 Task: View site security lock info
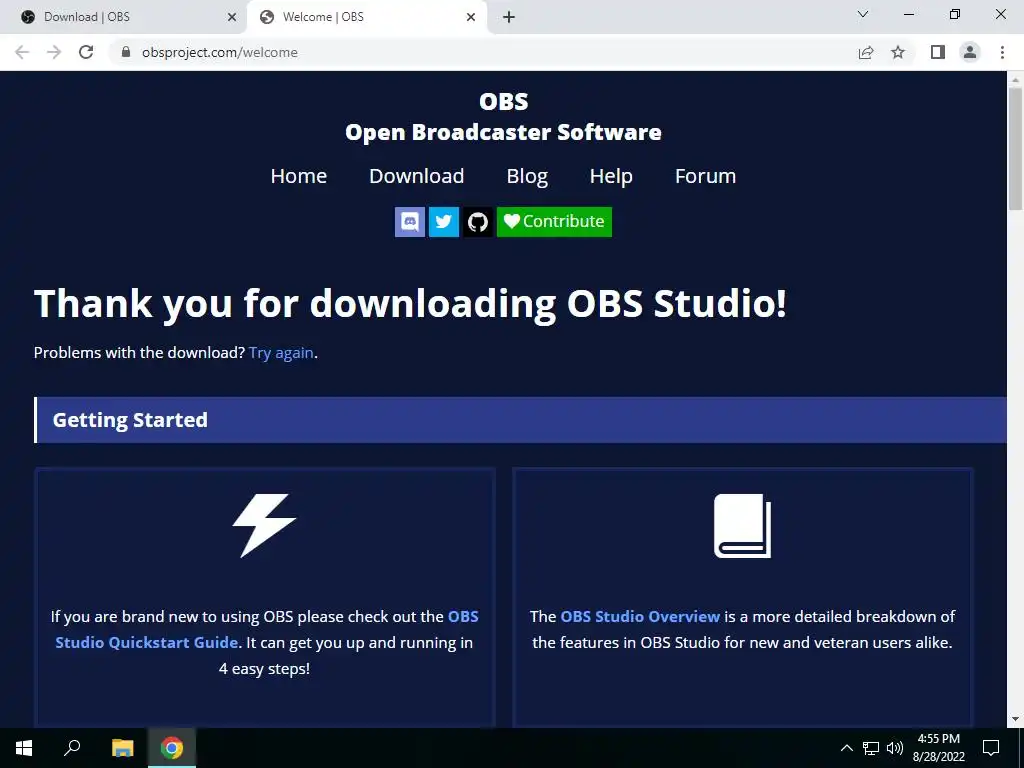[x=126, y=52]
